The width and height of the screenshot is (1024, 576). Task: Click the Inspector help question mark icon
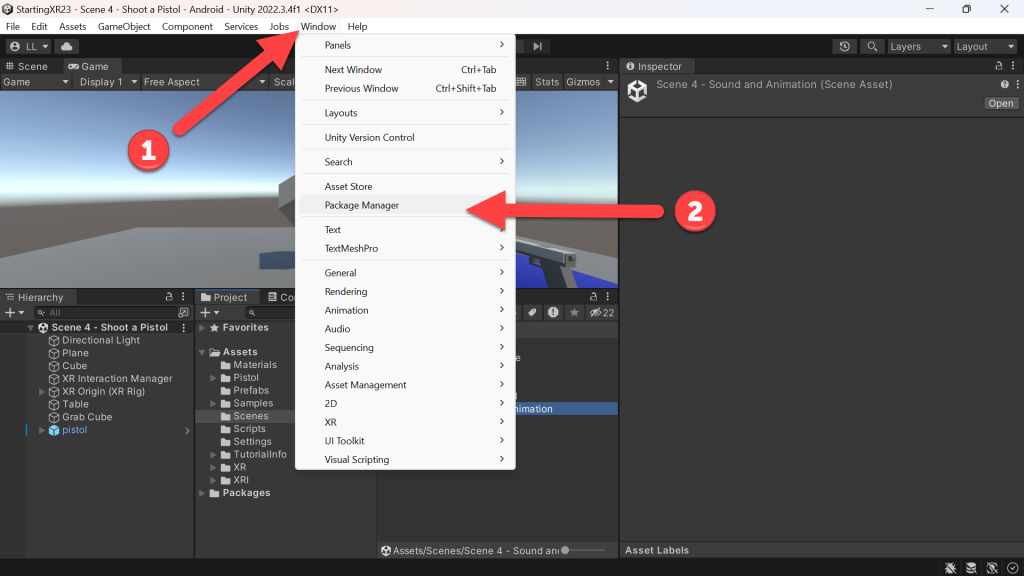click(1004, 84)
